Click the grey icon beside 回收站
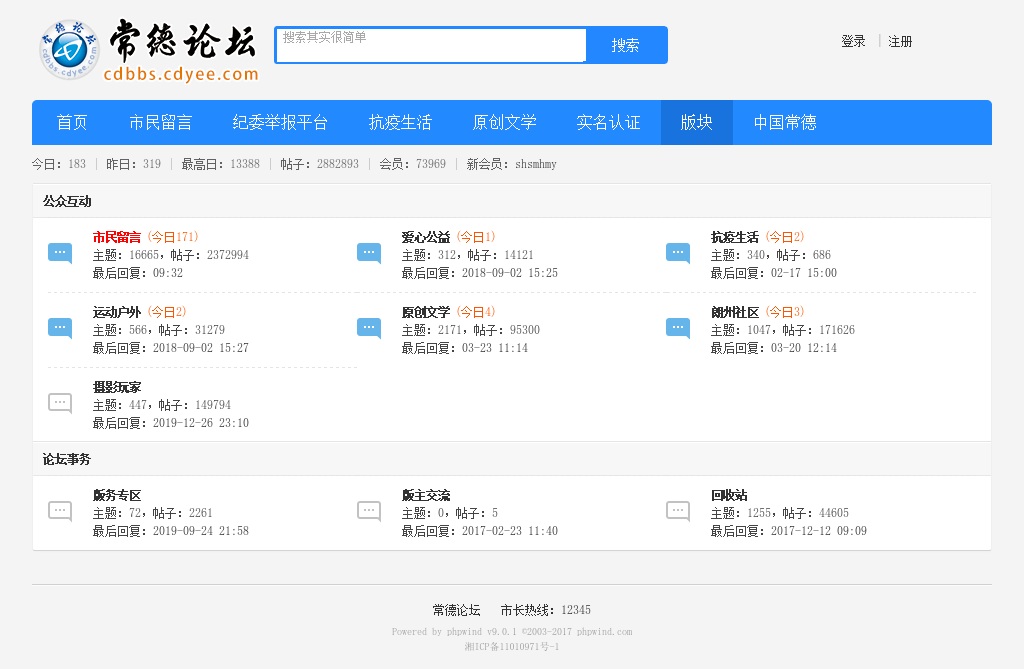The width and height of the screenshot is (1024, 669). pyautogui.click(x=678, y=511)
